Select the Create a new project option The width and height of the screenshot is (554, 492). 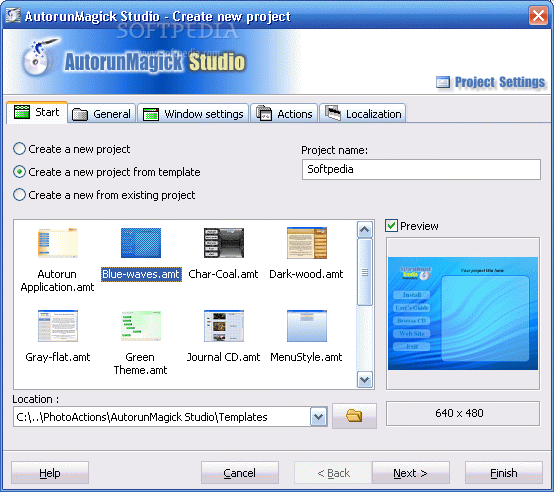click(x=72, y=149)
